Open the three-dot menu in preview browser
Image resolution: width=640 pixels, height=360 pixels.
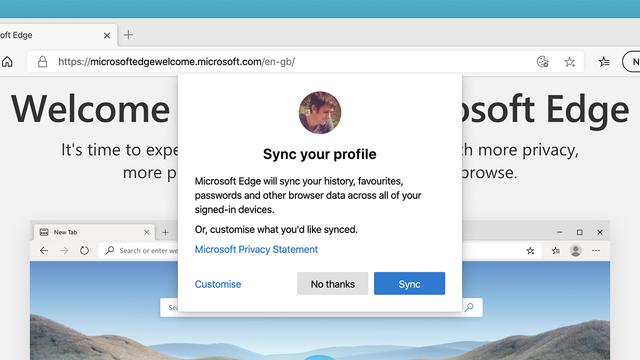596,251
